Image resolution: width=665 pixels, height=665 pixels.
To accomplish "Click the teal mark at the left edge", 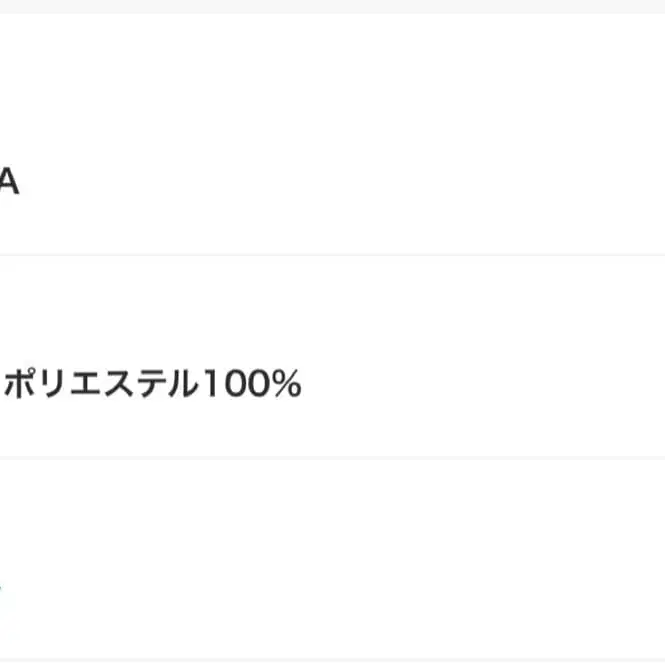I will (x=1, y=585).
